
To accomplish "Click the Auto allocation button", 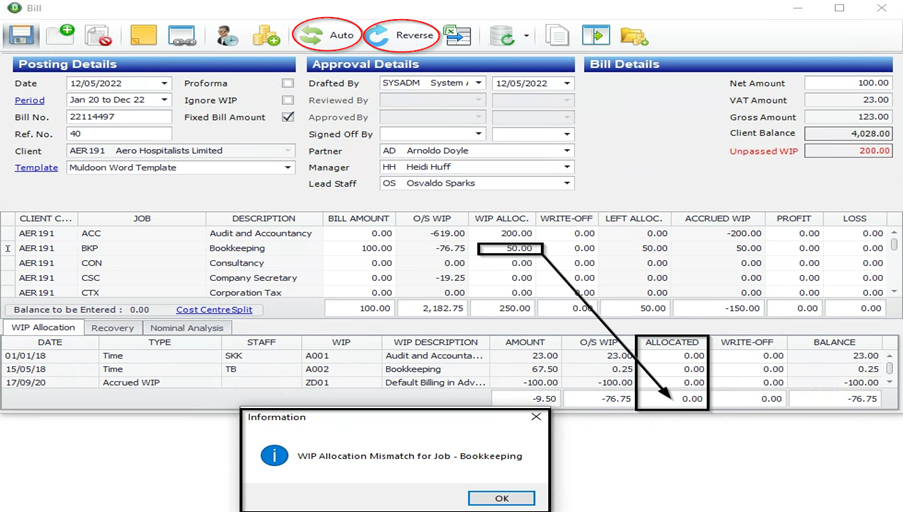I will click(x=327, y=35).
